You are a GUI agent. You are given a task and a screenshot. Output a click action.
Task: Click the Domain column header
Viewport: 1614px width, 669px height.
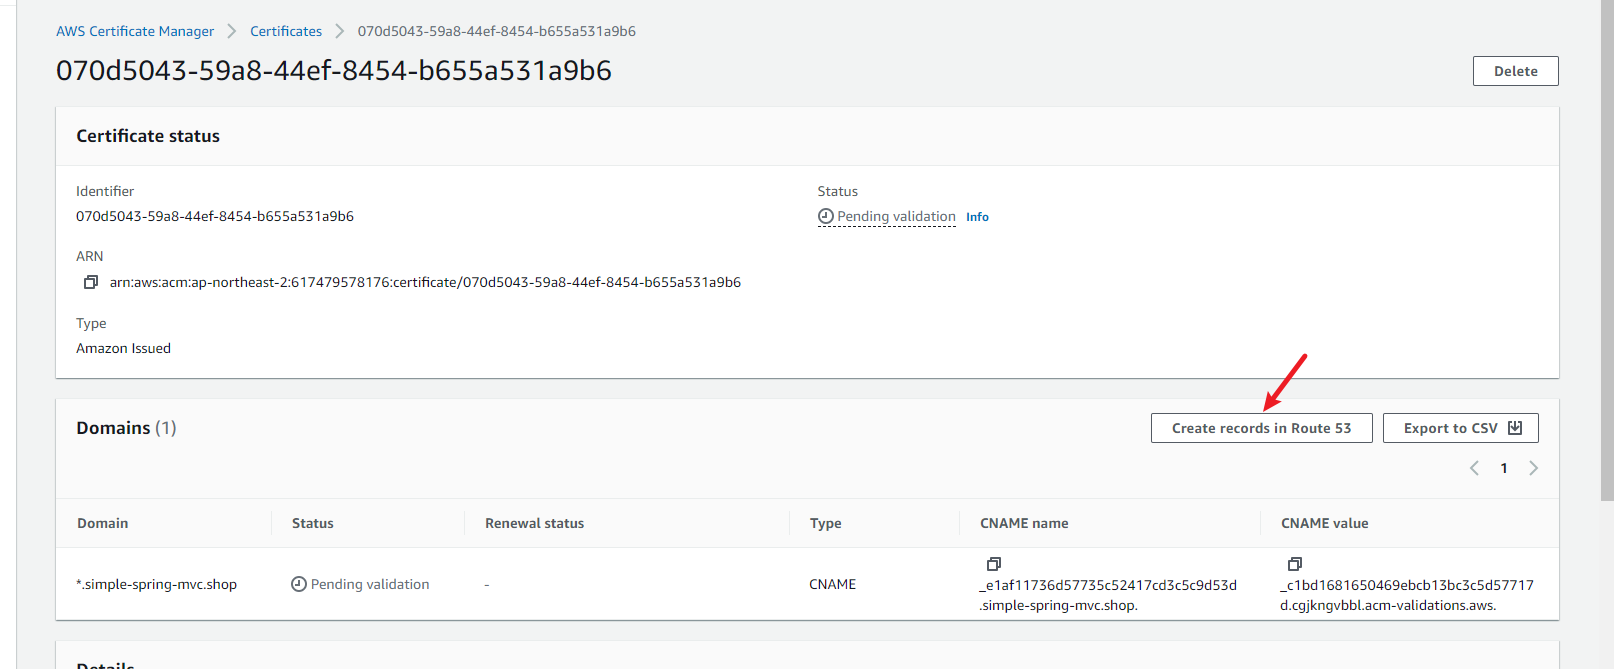tap(103, 523)
